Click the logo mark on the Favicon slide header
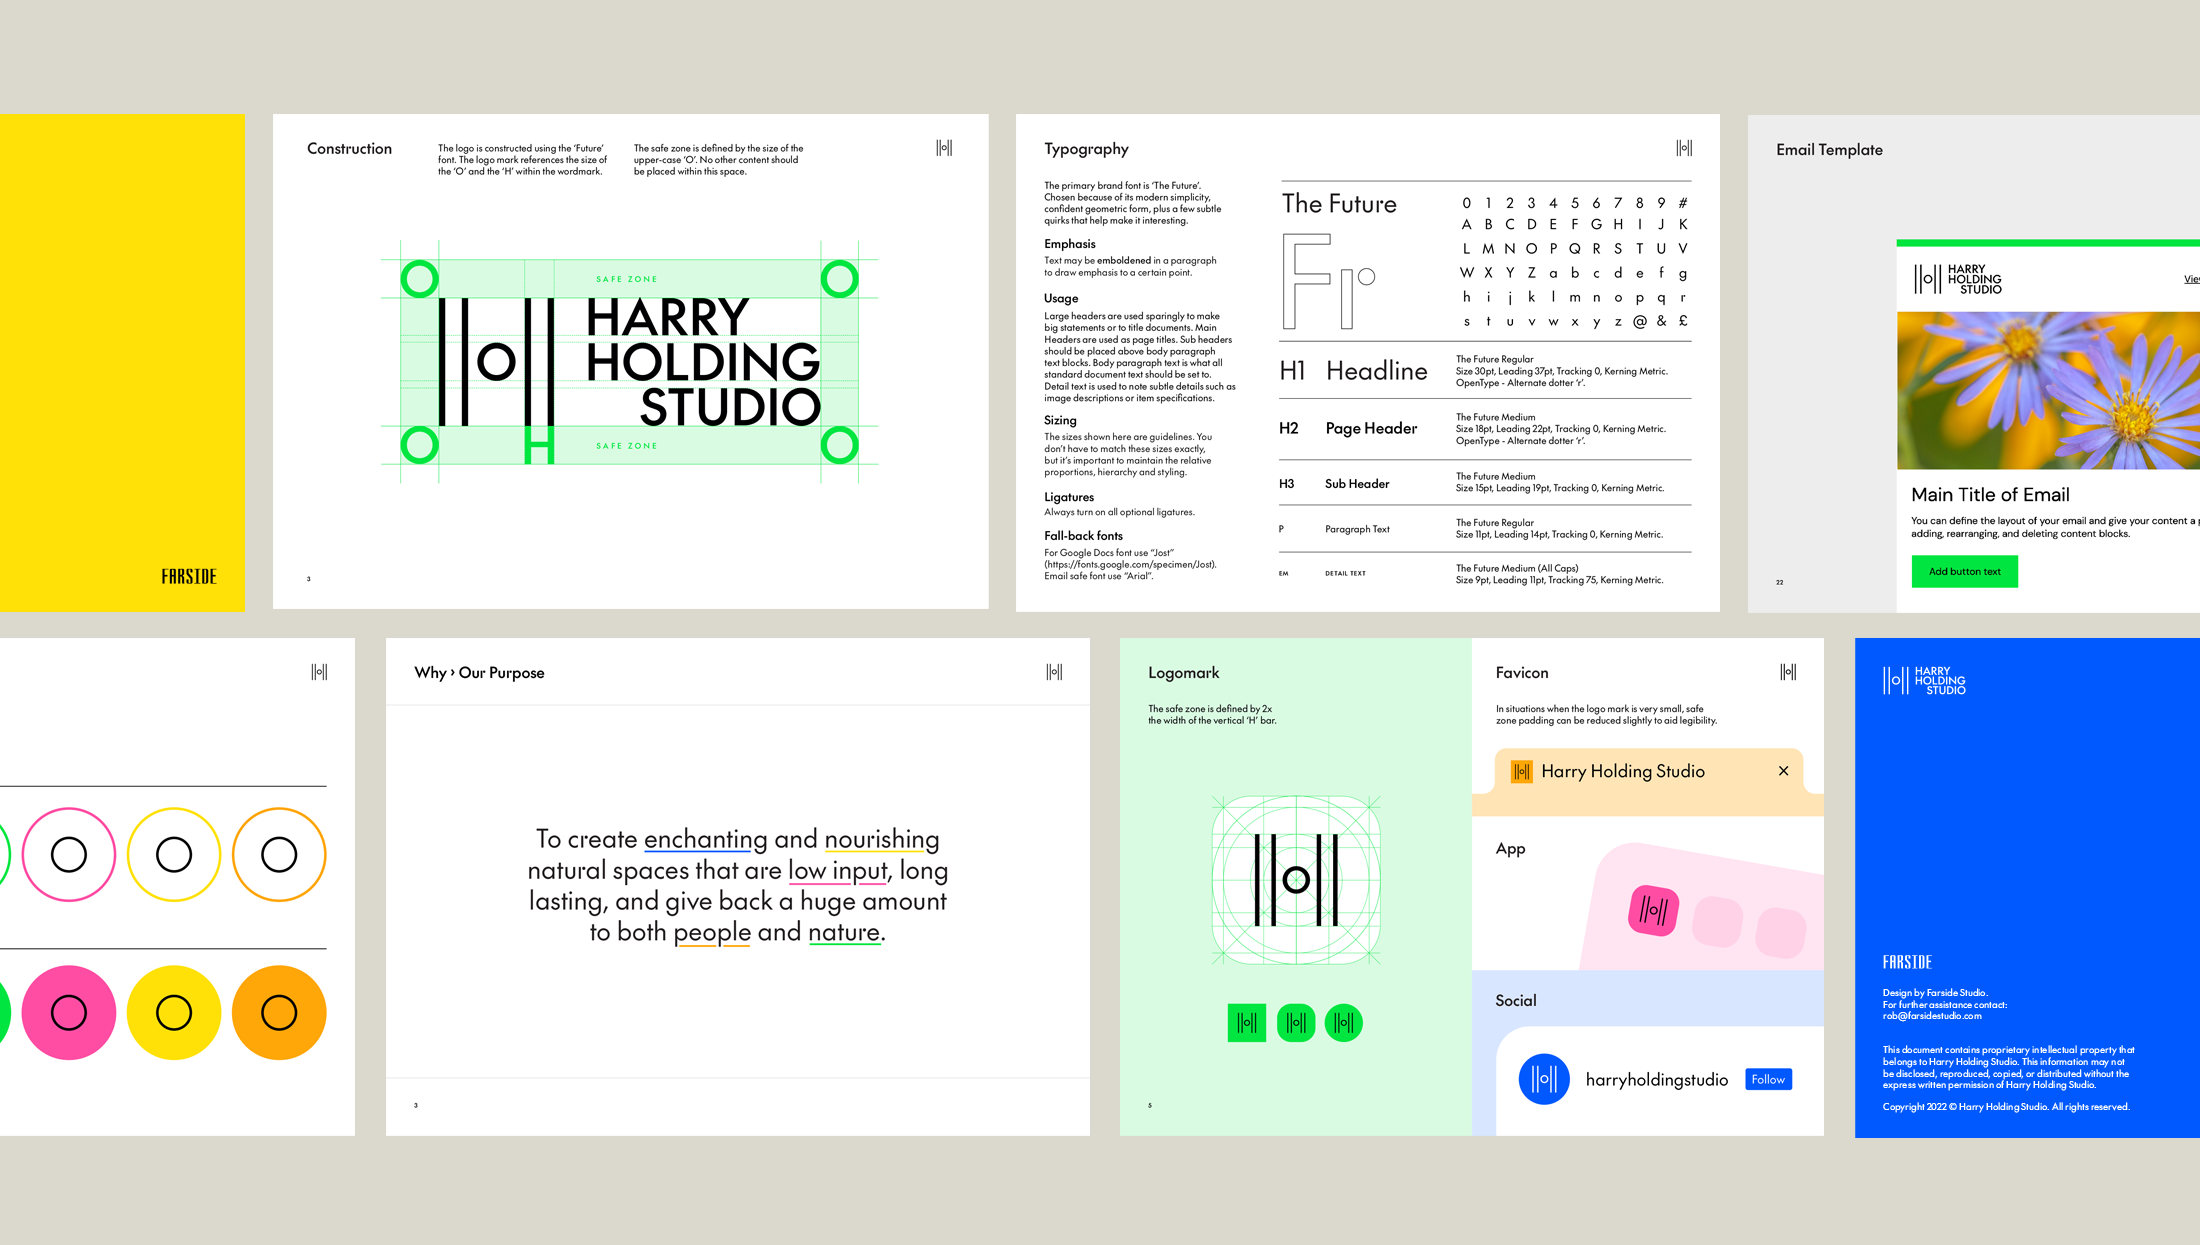The height and width of the screenshot is (1245, 2200). [1788, 672]
